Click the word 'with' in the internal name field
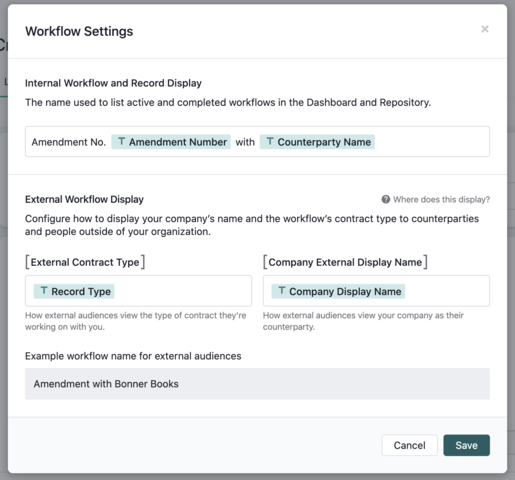The height and width of the screenshot is (480, 515). coord(245,142)
